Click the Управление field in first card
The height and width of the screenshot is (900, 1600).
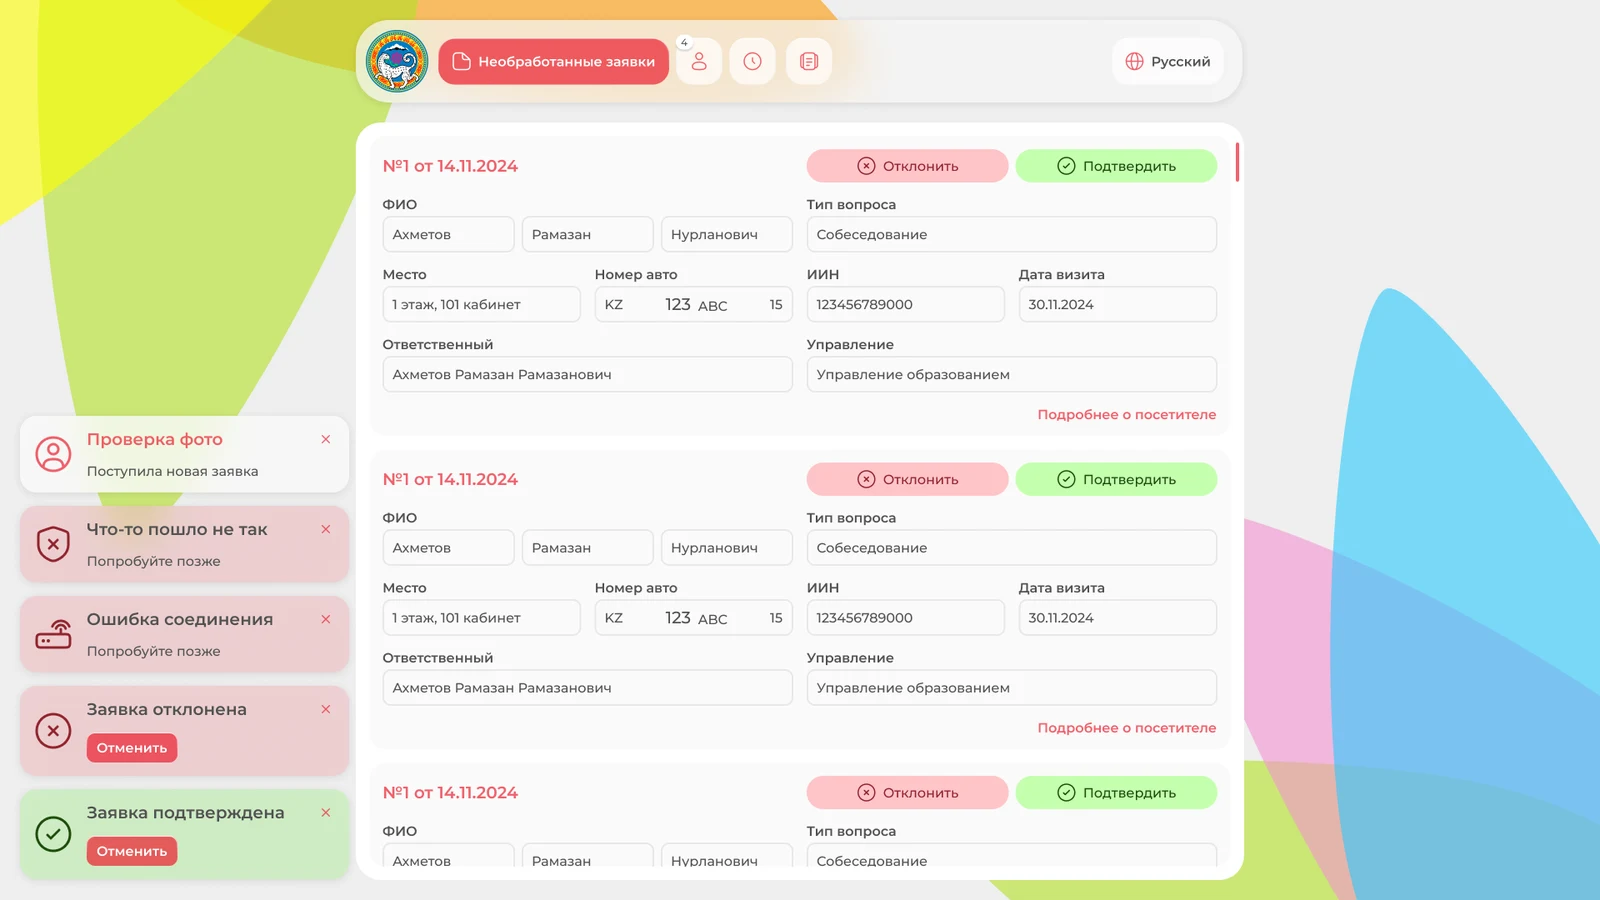(1012, 374)
